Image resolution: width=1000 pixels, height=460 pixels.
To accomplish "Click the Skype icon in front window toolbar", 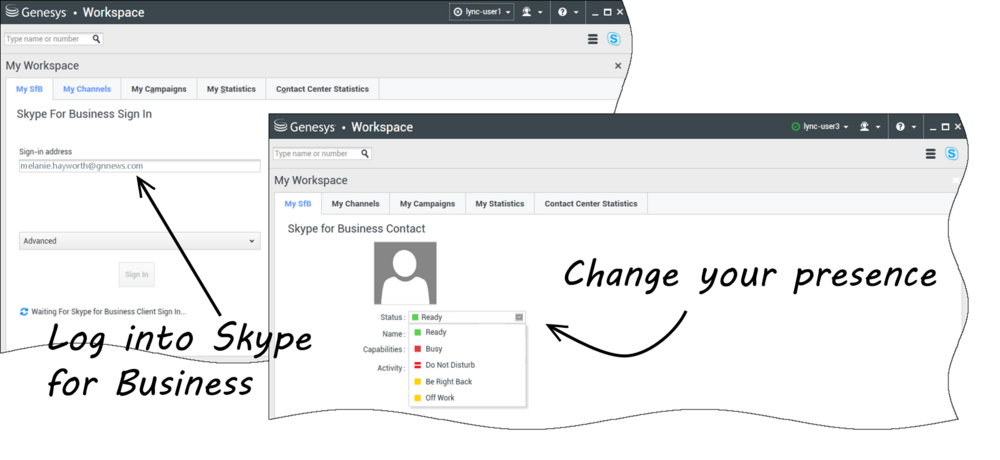I will [x=951, y=154].
